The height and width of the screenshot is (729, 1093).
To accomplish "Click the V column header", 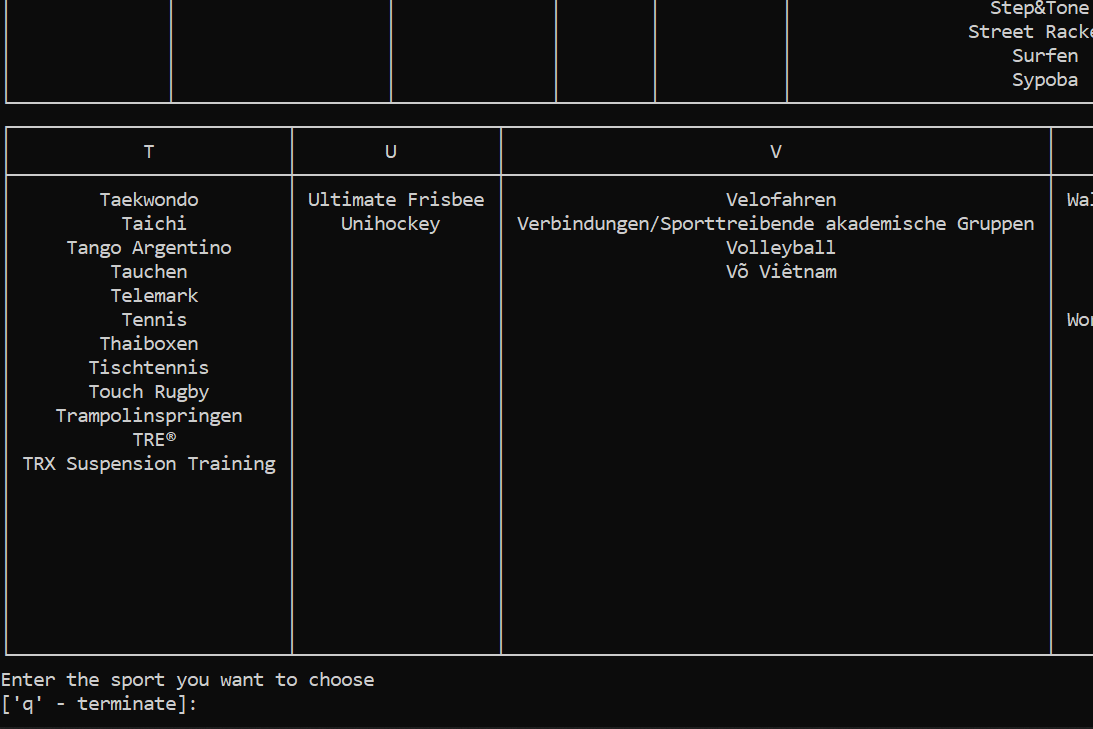I will 776,152.
